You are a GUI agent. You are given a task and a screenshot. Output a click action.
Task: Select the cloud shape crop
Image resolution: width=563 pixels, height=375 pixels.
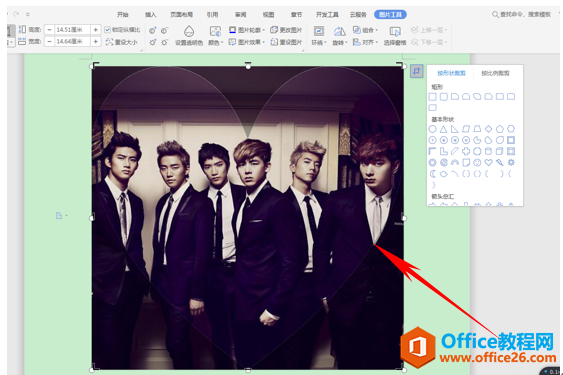pos(444,174)
